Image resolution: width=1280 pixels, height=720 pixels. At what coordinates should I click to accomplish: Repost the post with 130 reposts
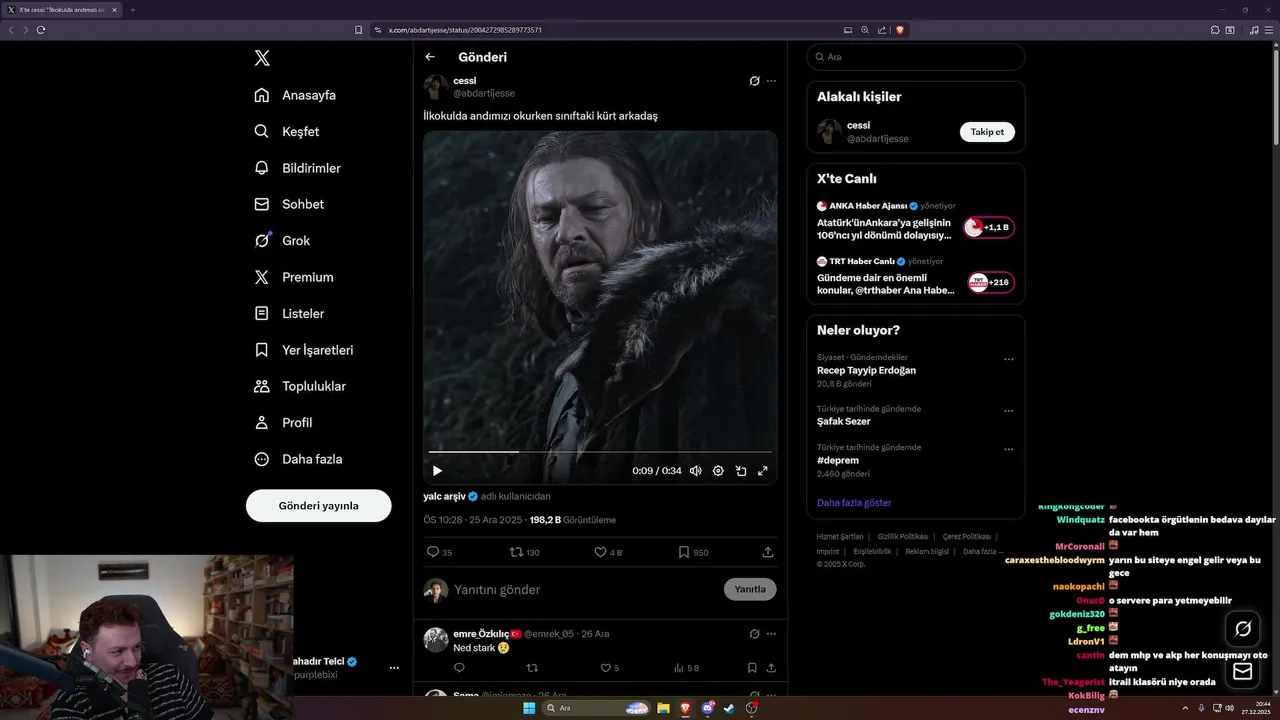(x=525, y=552)
